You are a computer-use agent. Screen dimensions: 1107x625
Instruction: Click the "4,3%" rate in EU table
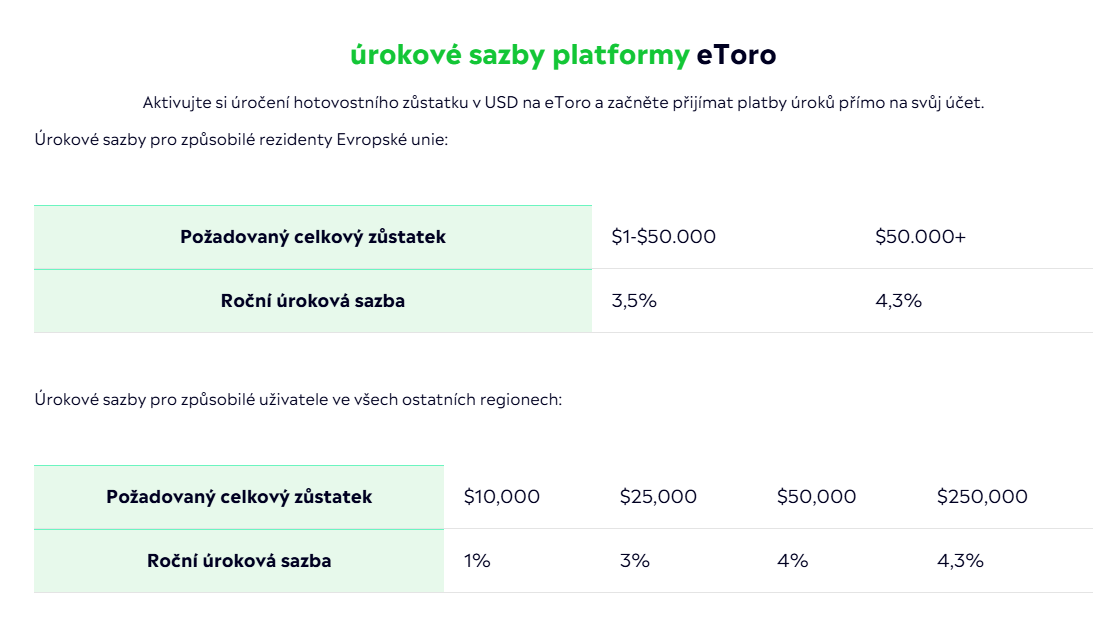[898, 301]
